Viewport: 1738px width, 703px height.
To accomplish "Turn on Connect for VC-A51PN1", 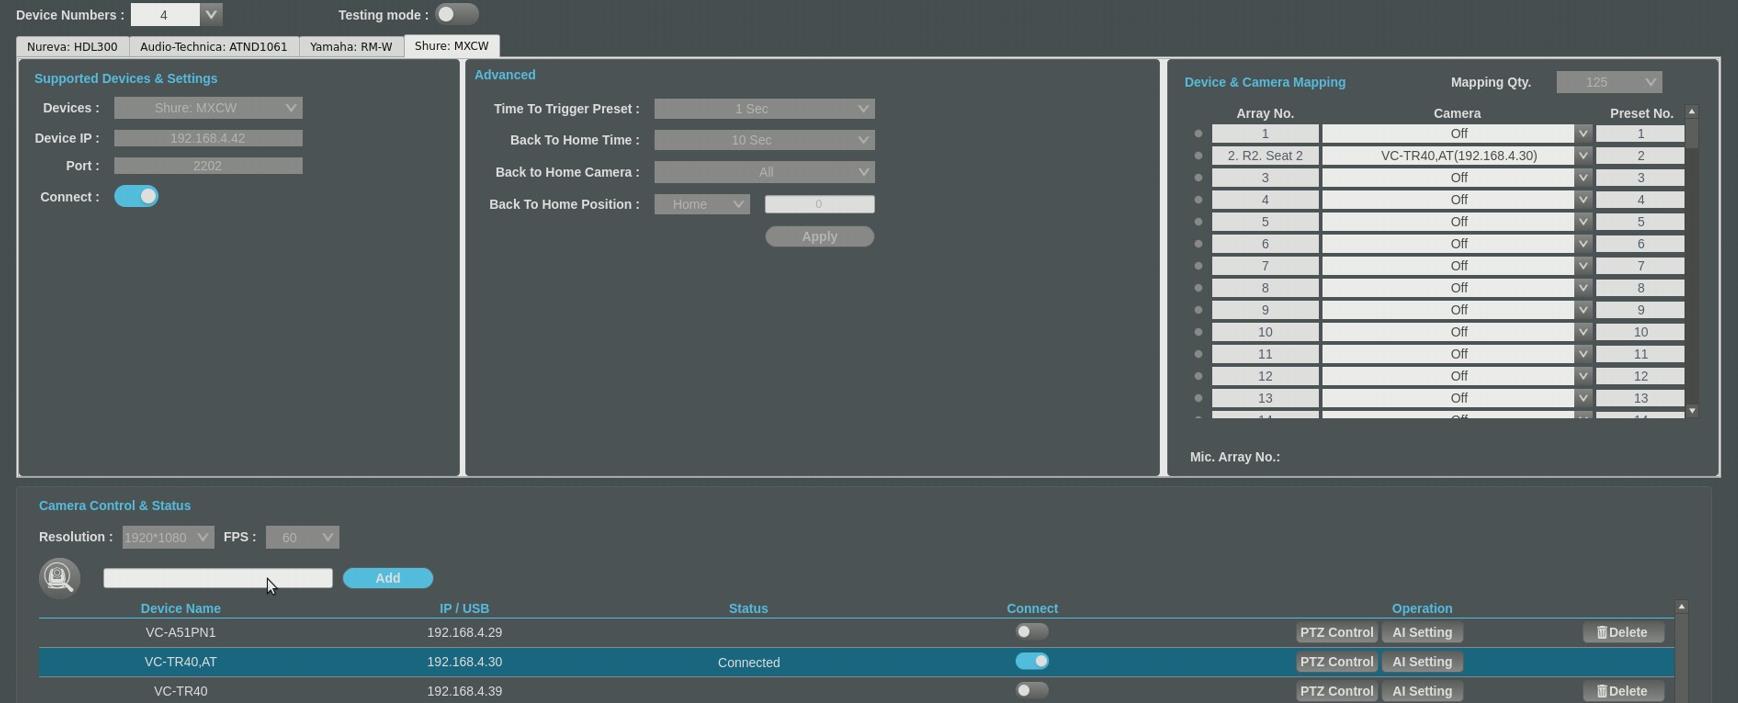I will 1031,632.
